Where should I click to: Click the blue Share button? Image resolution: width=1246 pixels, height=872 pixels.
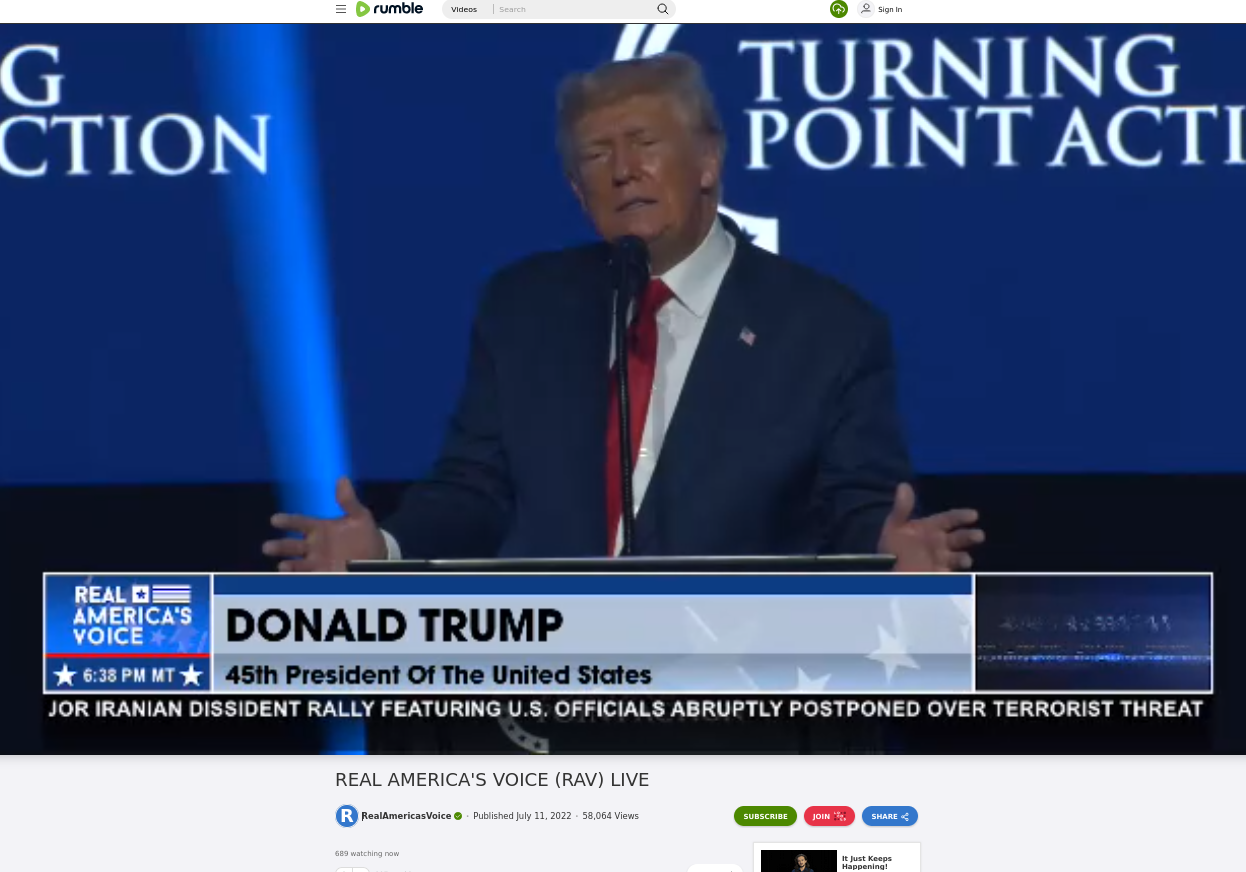(x=890, y=816)
